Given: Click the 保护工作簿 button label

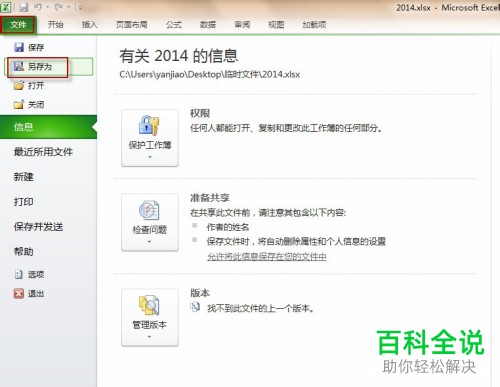Looking at the screenshot, I should coord(150,145).
